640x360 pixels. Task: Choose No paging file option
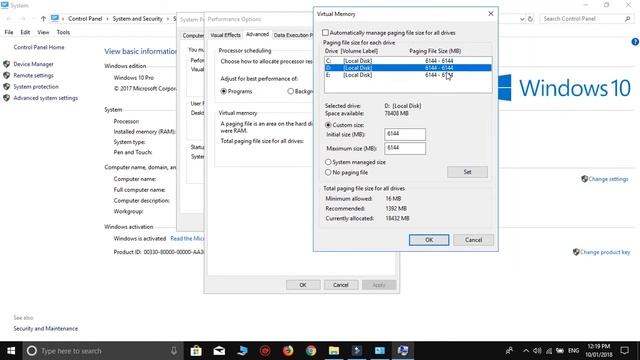[328, 173]
